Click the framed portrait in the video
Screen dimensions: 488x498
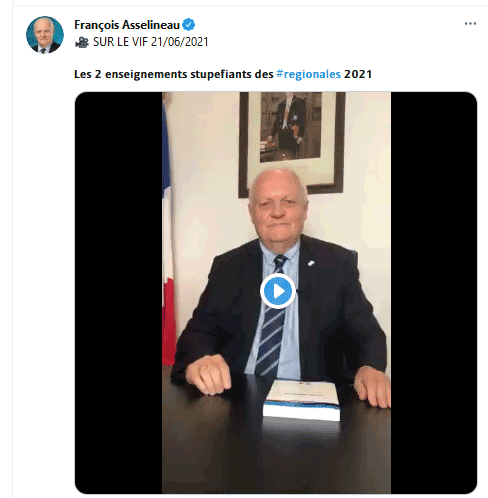click(292, 142)
